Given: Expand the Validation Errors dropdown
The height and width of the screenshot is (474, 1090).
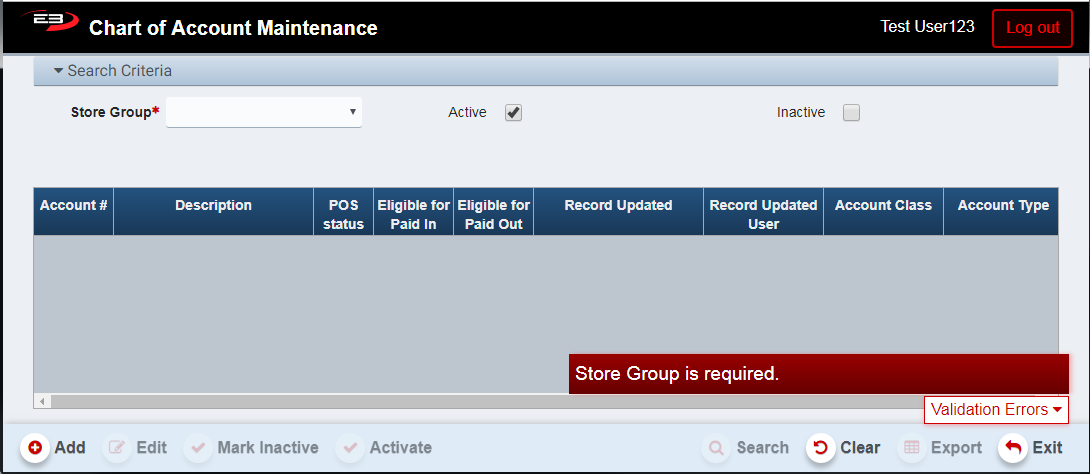Looking at the screenshot, I should (x=996, y=410).
